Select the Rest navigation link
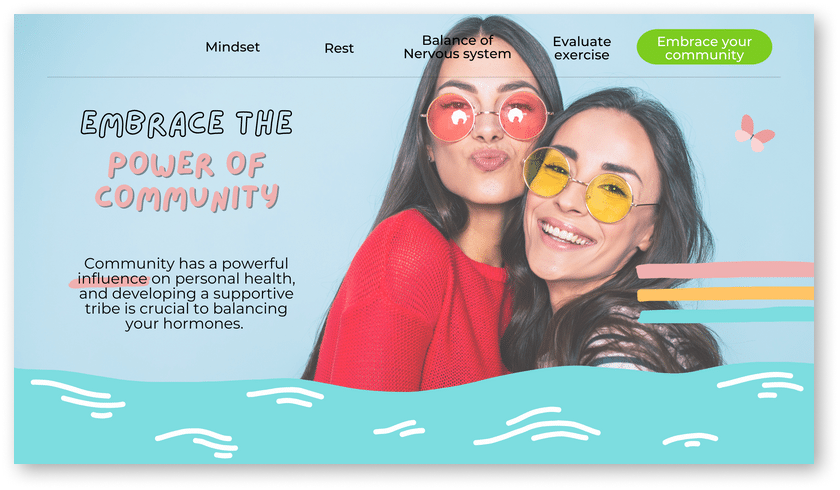Screen dimensions: 840x490 tap(339, 48)
